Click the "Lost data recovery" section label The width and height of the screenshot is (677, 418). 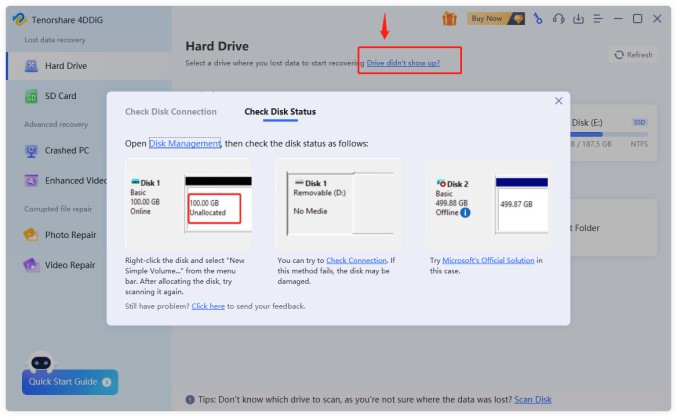pyautogui.click(x=55, y=40)
